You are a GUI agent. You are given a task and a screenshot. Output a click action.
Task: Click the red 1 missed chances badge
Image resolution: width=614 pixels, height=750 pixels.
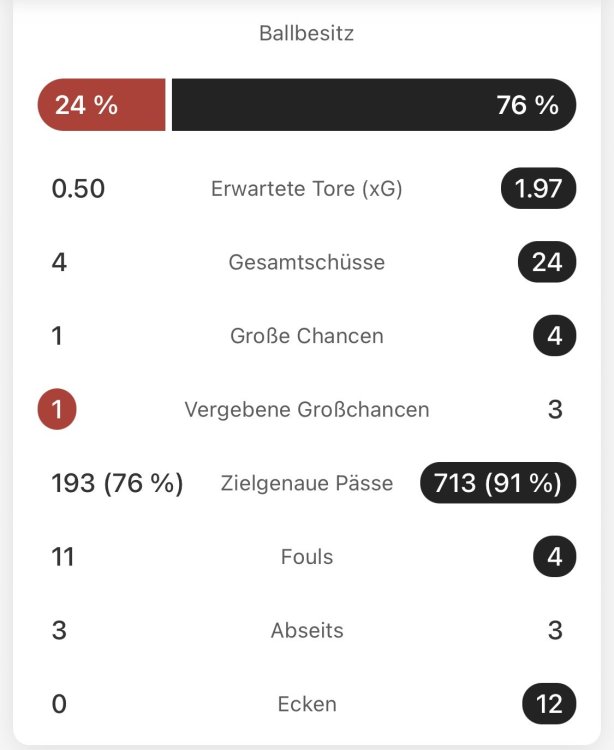(57, 409)
